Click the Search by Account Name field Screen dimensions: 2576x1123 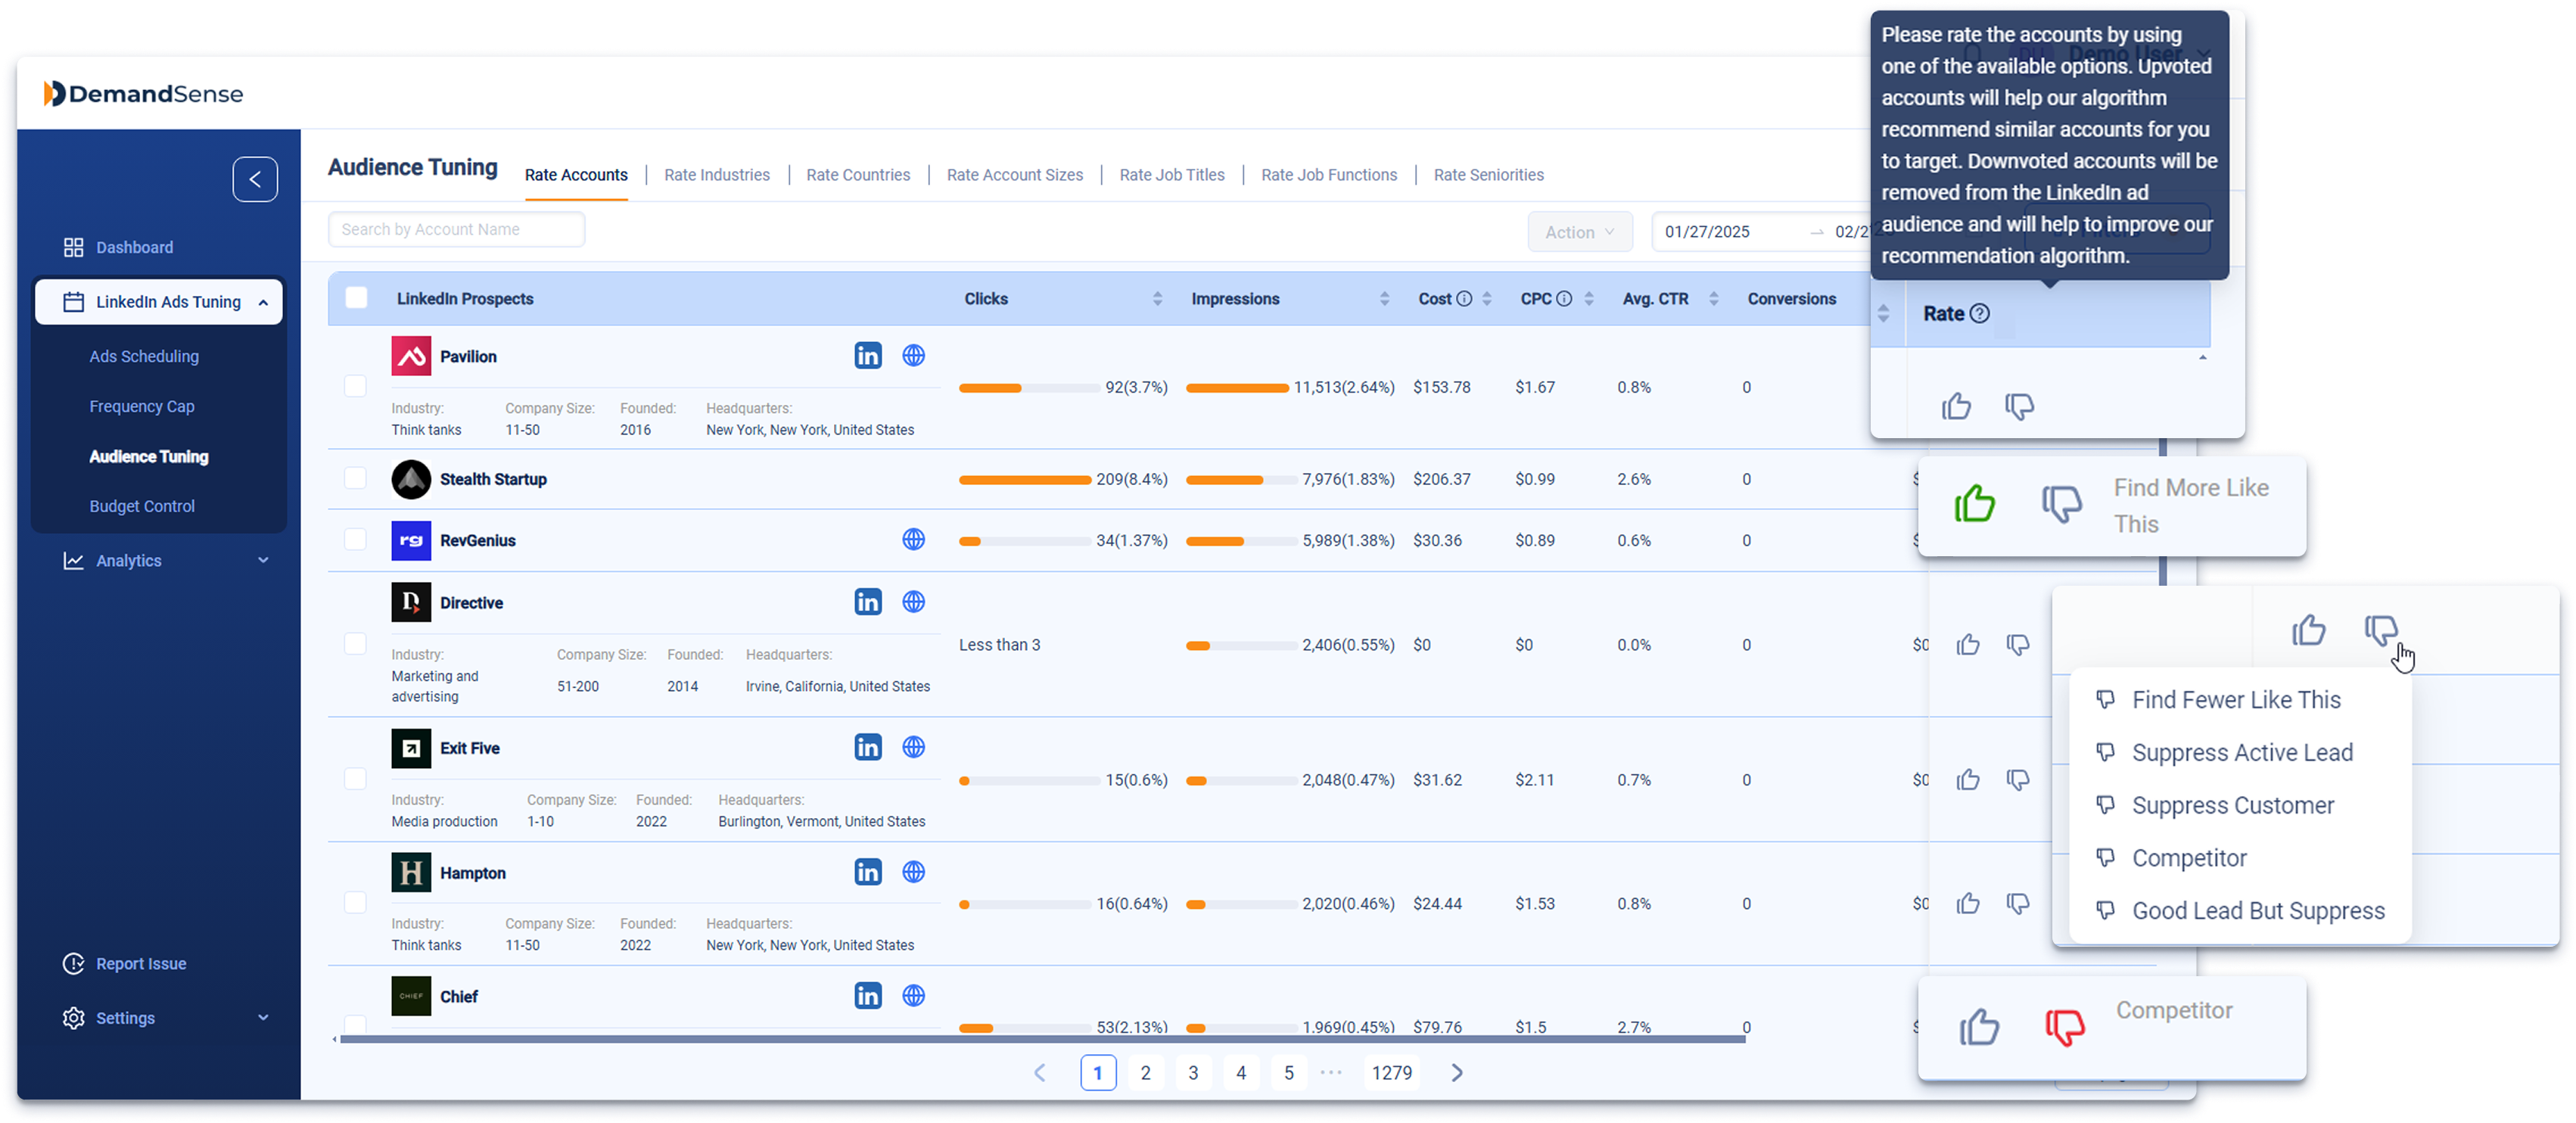(456, 229)
